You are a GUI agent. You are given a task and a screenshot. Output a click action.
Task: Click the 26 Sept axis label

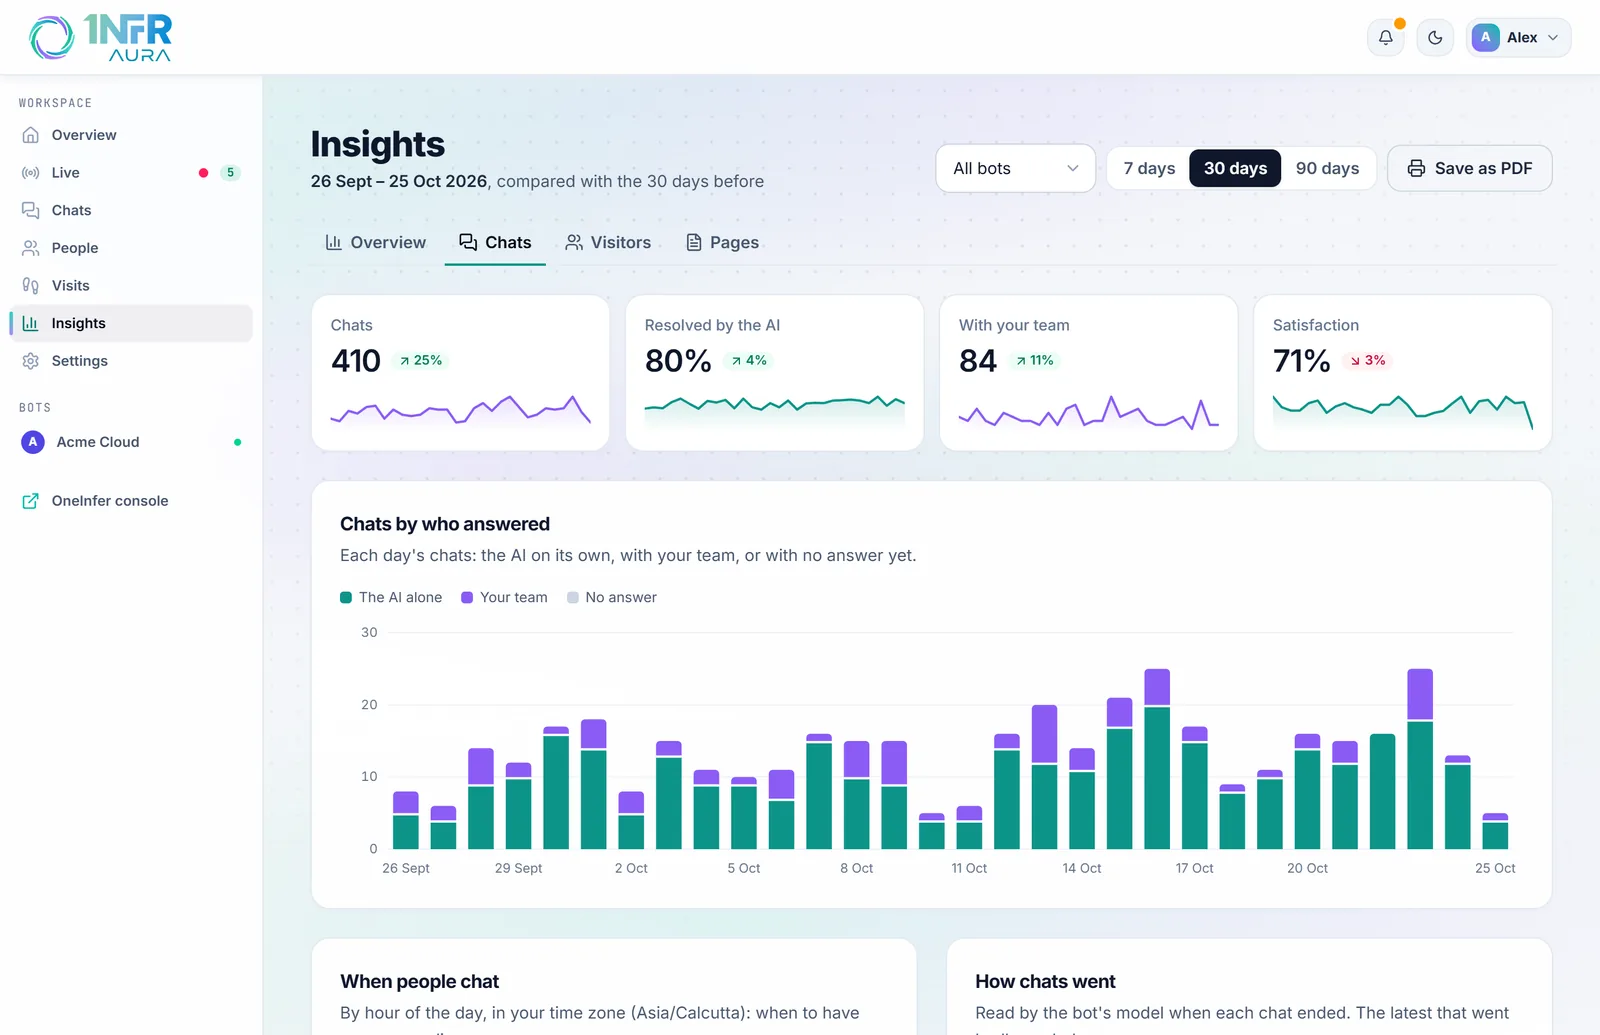pos(406,868)
